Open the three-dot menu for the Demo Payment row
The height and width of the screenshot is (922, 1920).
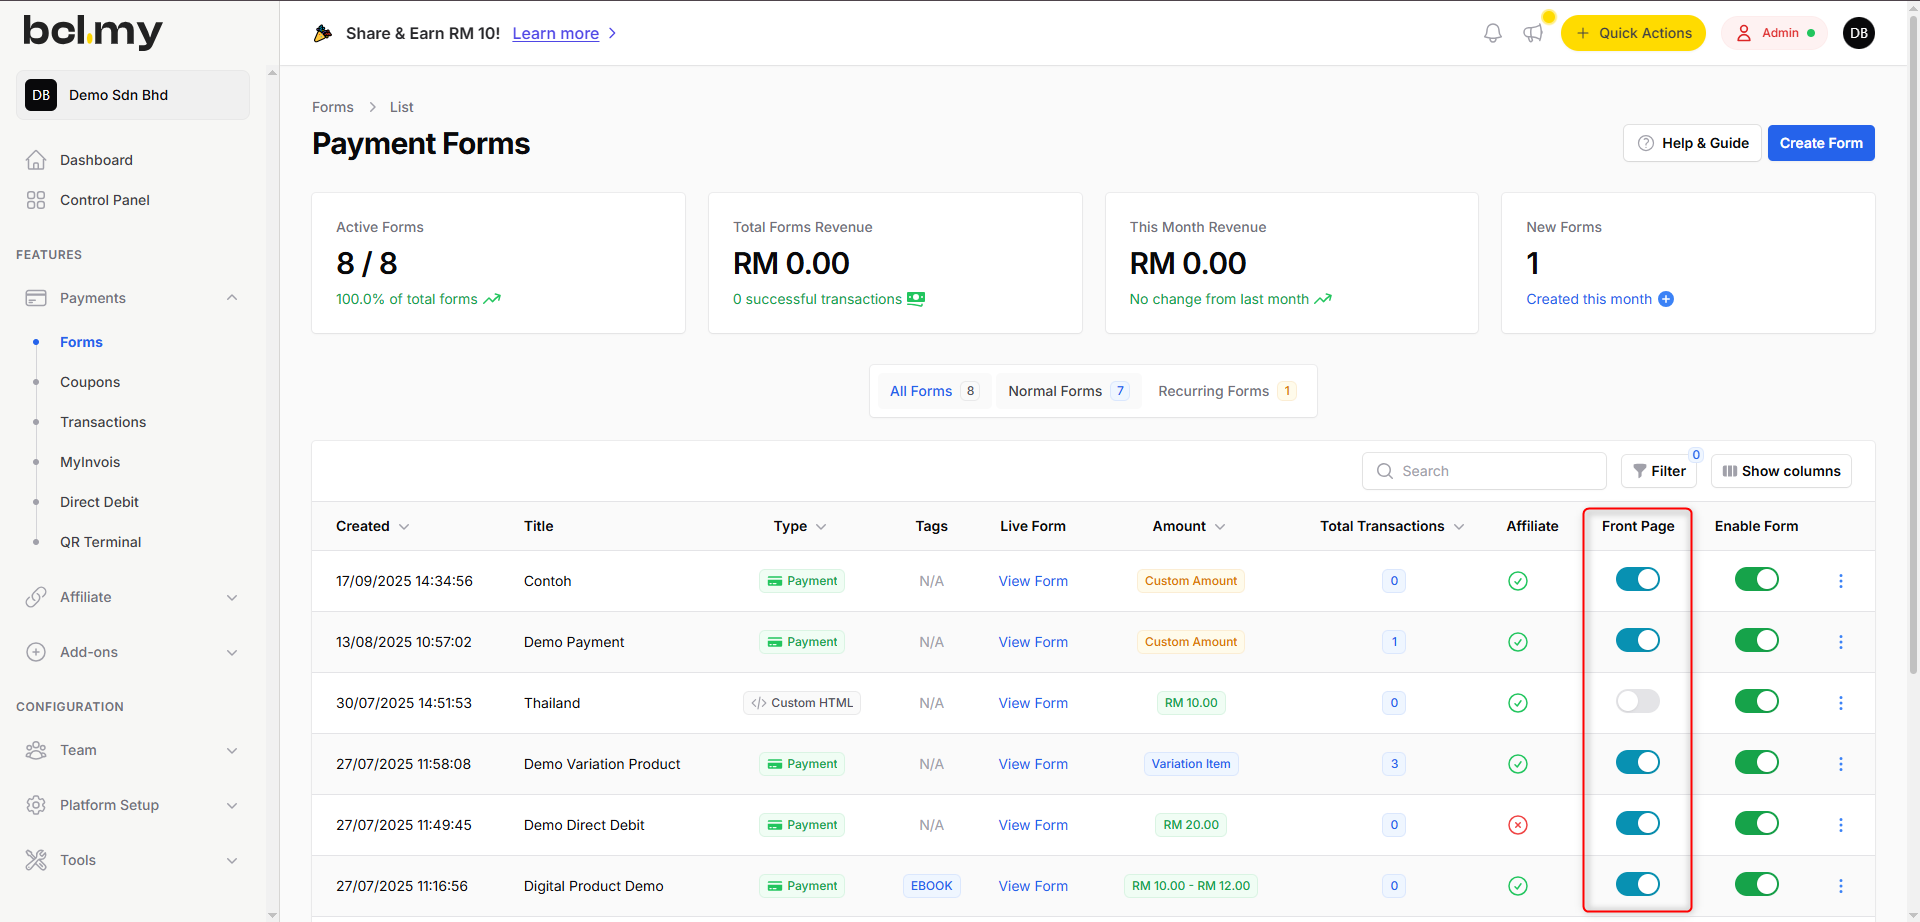point(1841,642)
